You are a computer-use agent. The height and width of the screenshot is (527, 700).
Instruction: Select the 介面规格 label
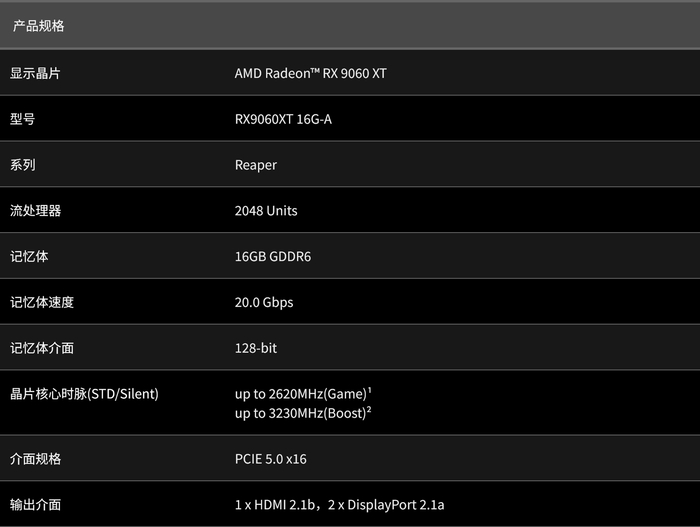[35, 459]
